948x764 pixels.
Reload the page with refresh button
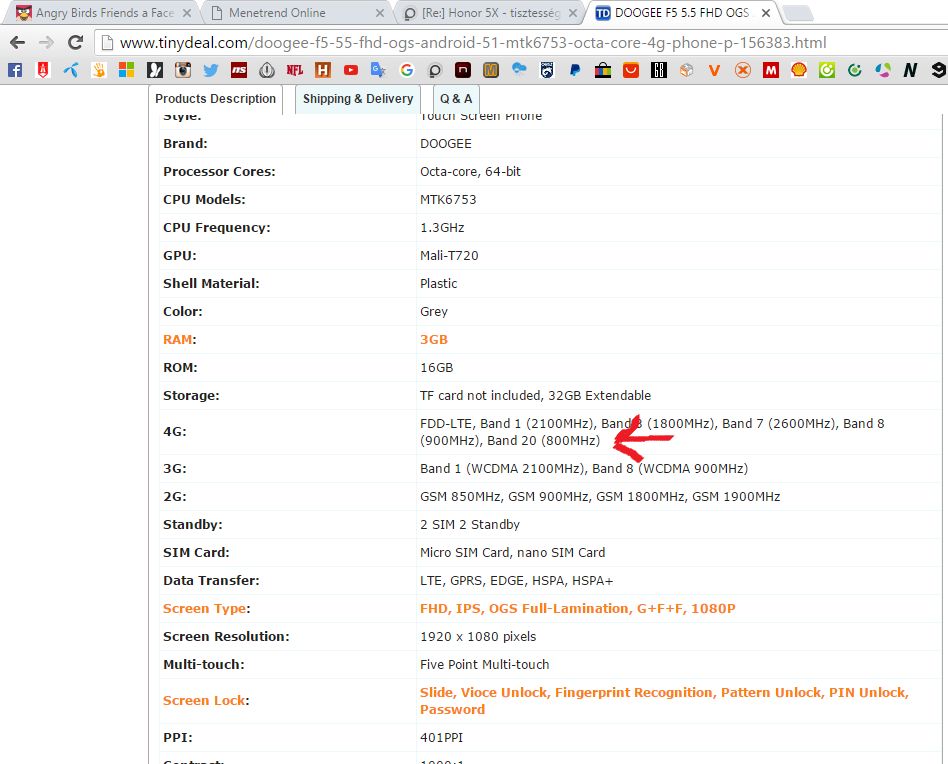75,42
